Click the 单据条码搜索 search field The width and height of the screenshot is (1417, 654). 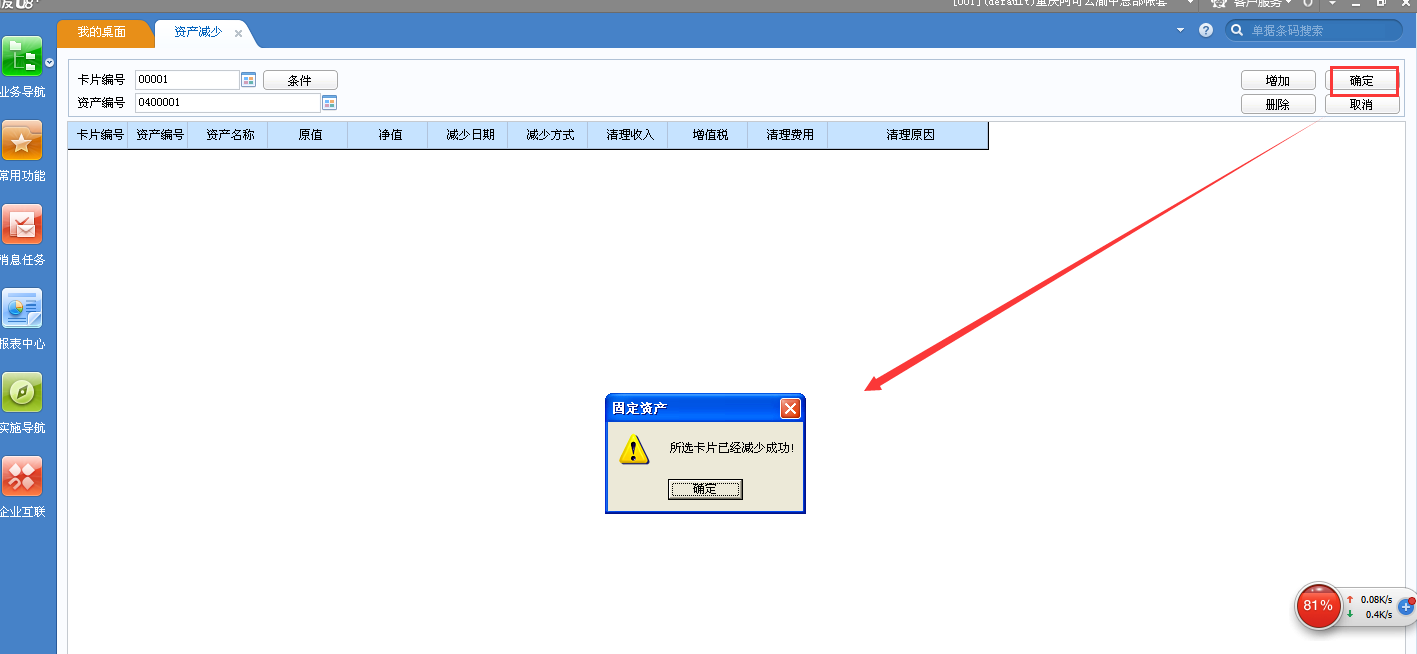point(1310,29)
